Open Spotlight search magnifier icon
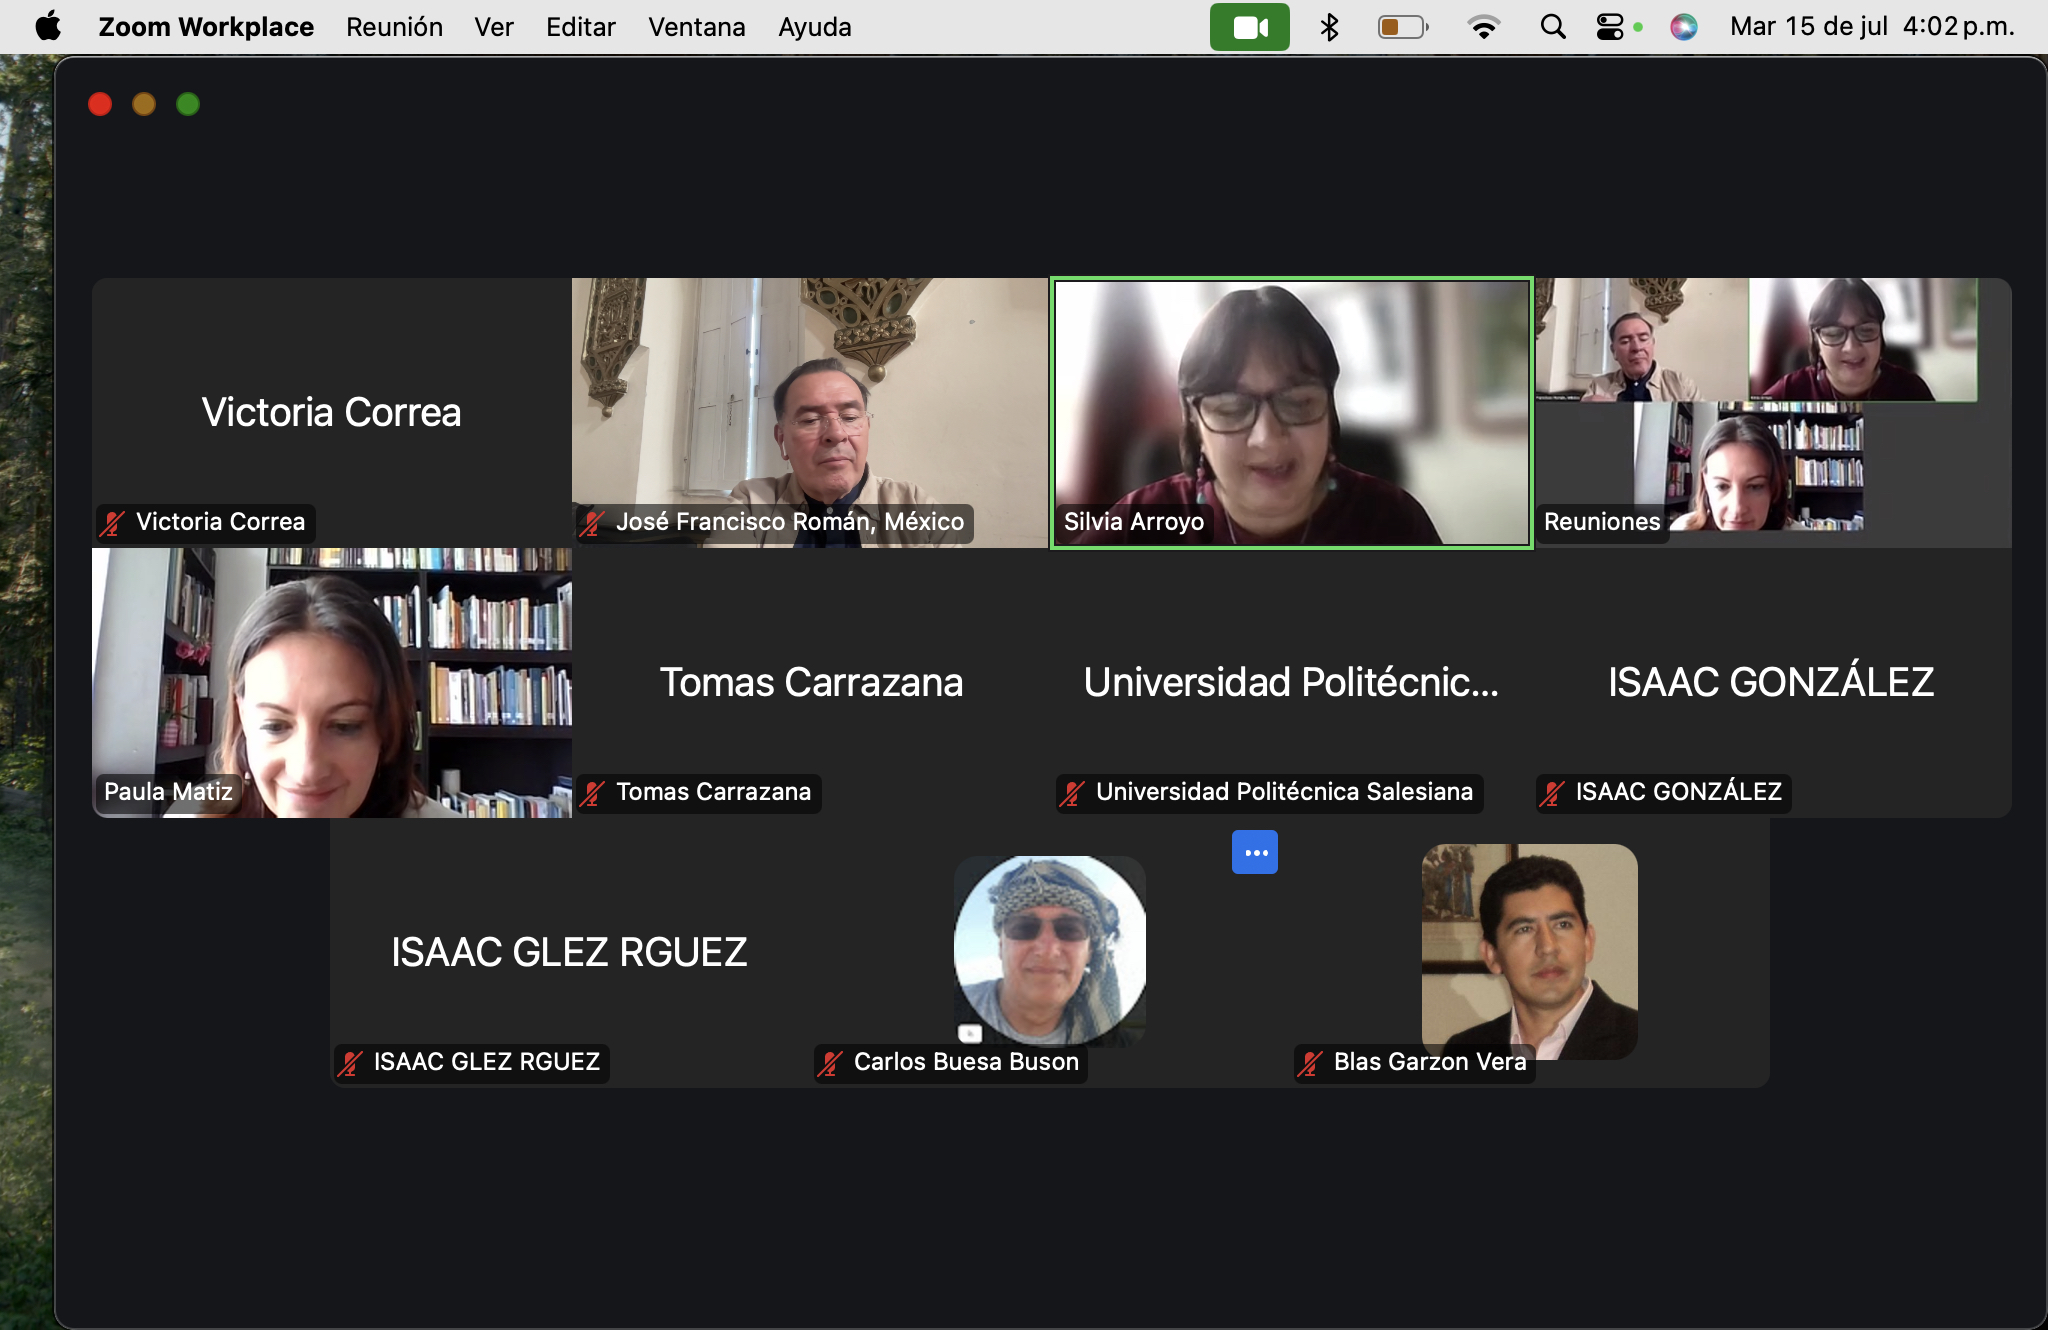 click(1552, 27)
